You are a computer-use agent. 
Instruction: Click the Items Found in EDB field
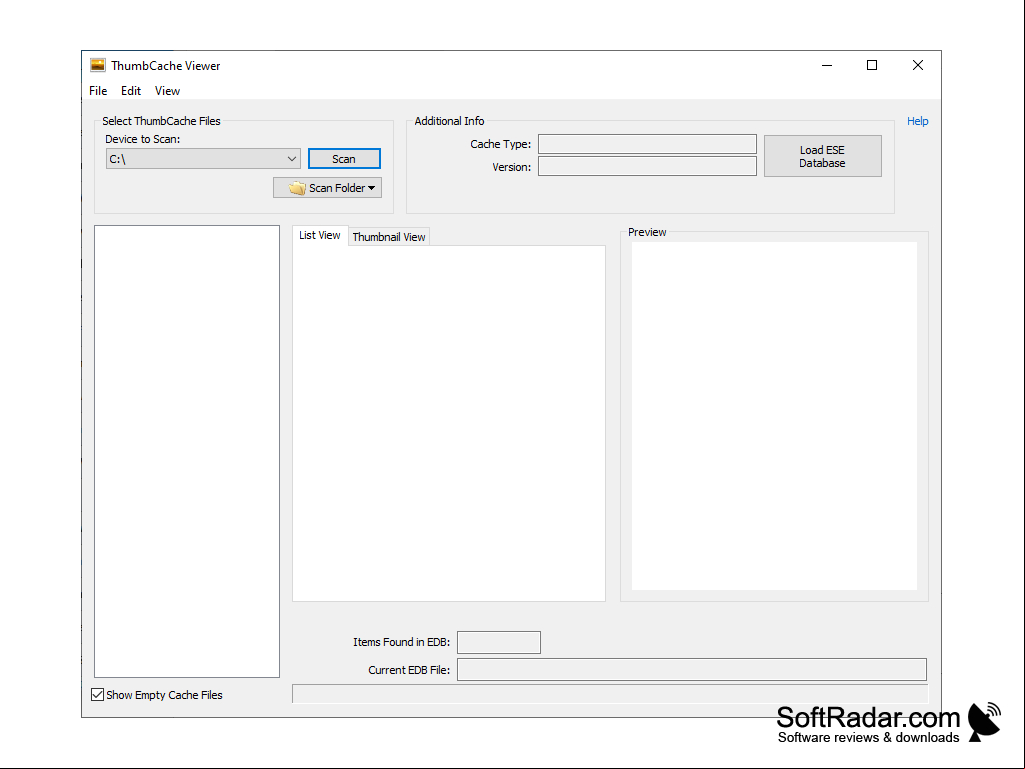tap(499, 642)
